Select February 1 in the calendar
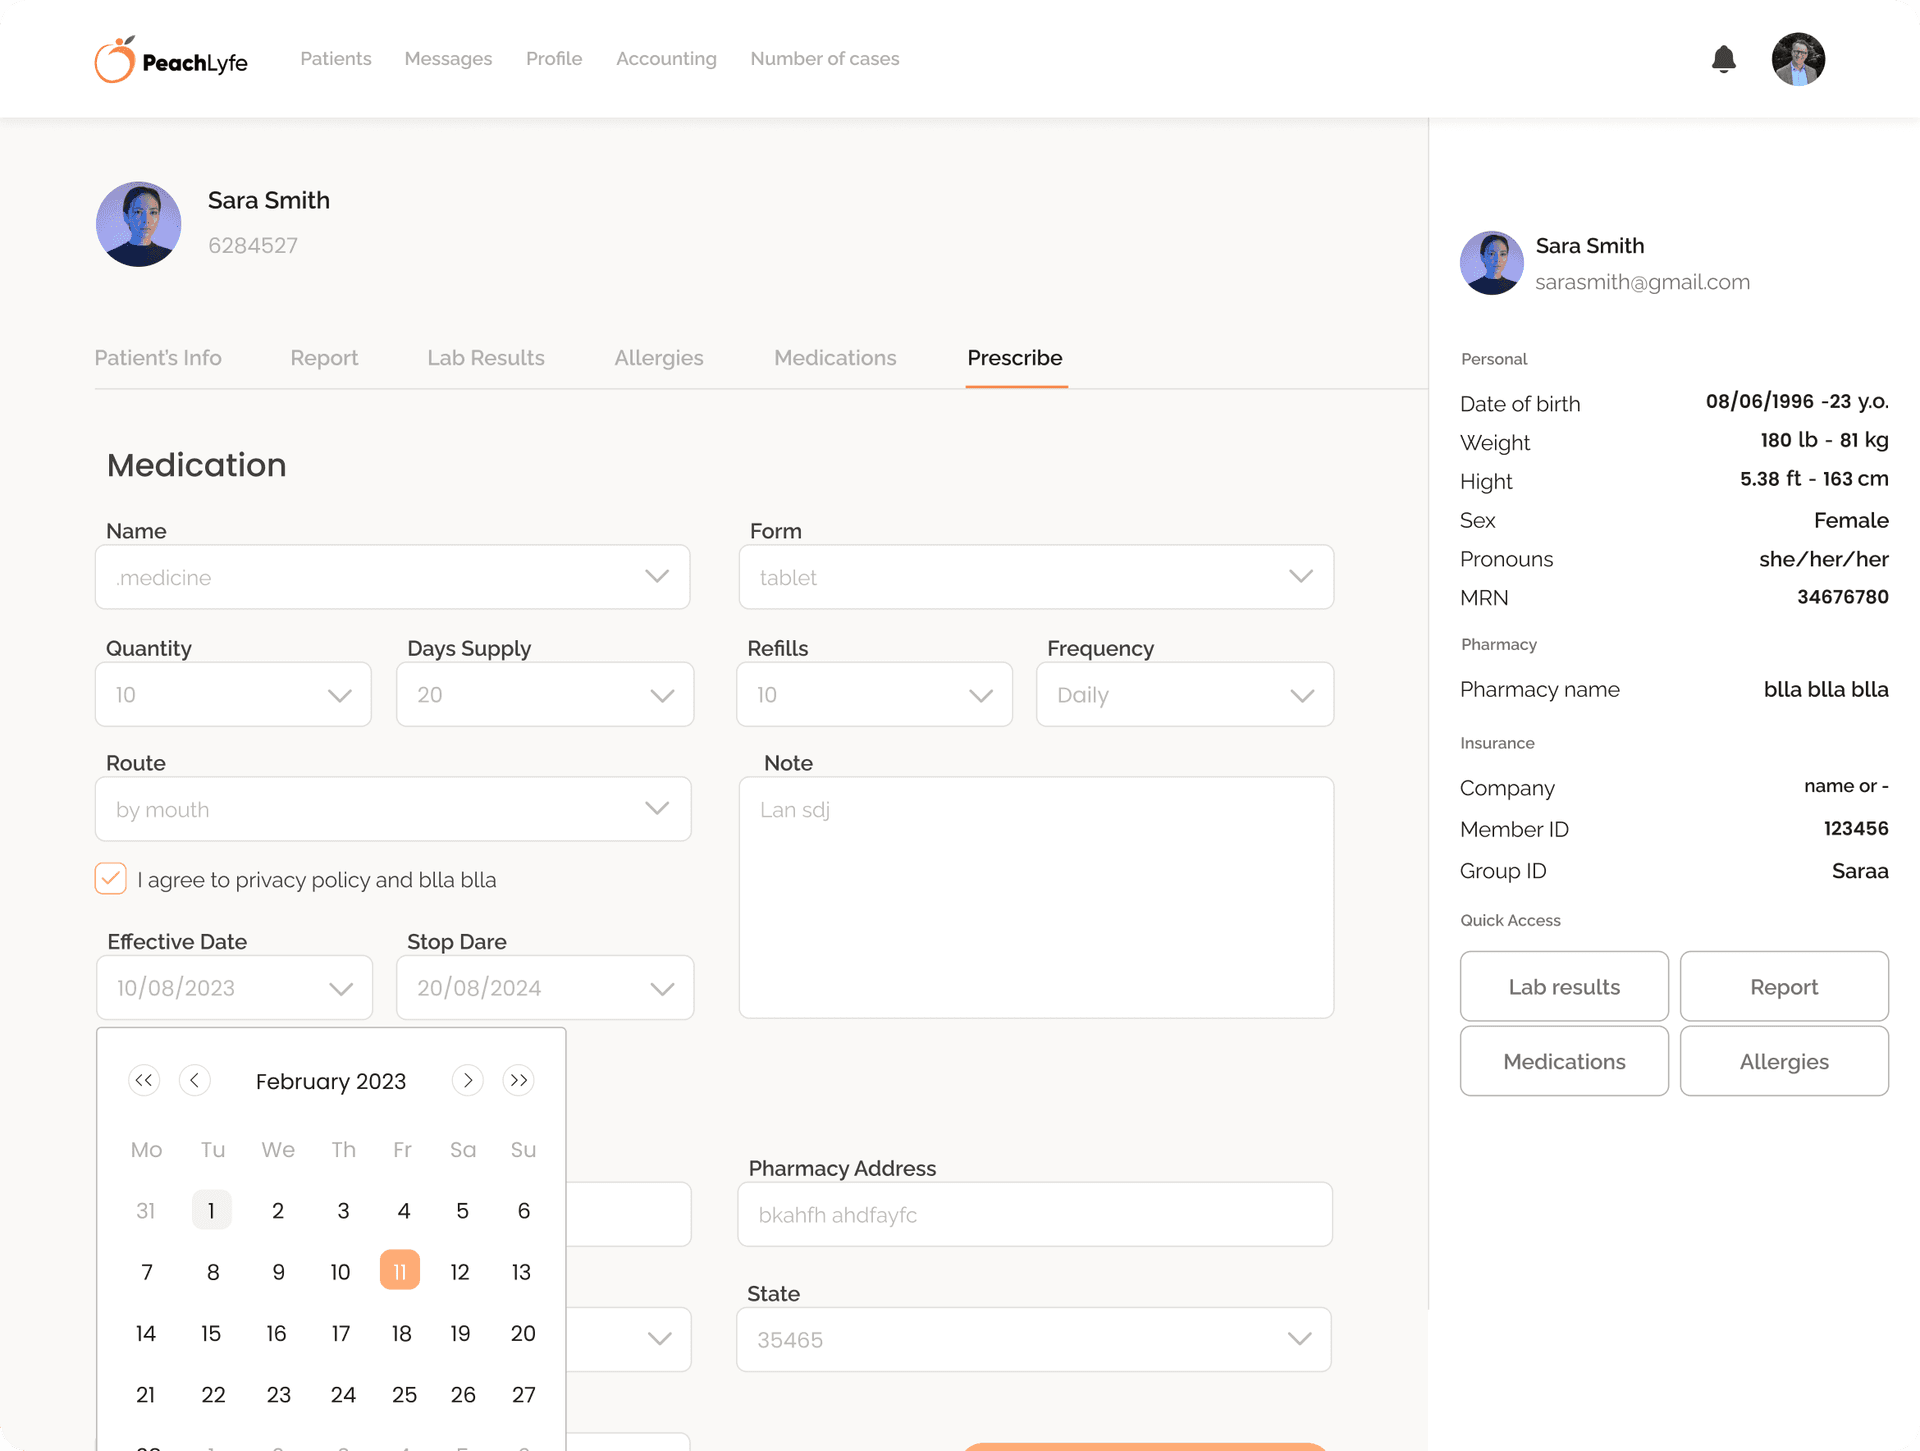This screenshot has height=1451, width=1920. [211, 1210]
